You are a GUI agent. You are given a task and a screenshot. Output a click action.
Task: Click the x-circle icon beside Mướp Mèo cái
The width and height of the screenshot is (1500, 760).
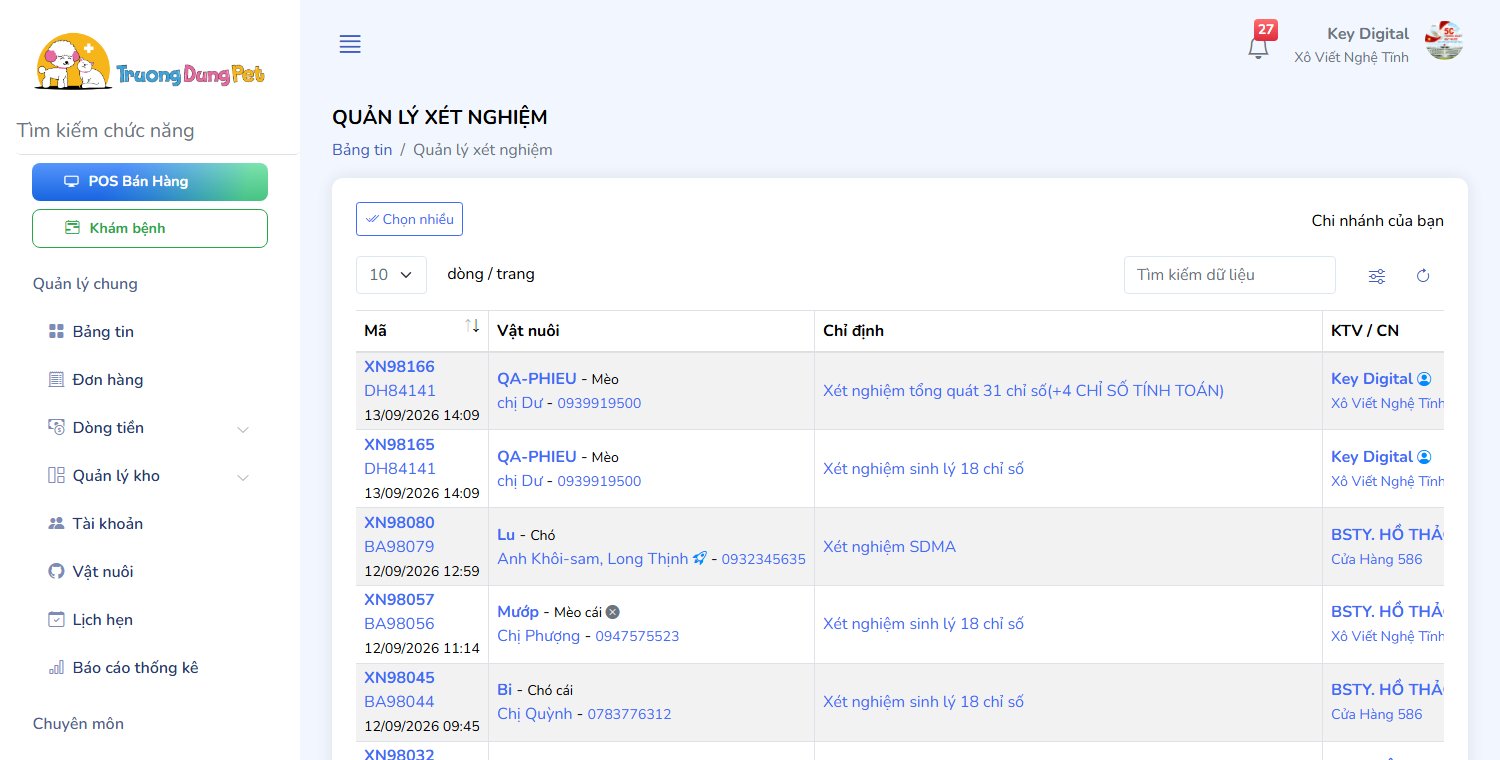tap(613, 612)
